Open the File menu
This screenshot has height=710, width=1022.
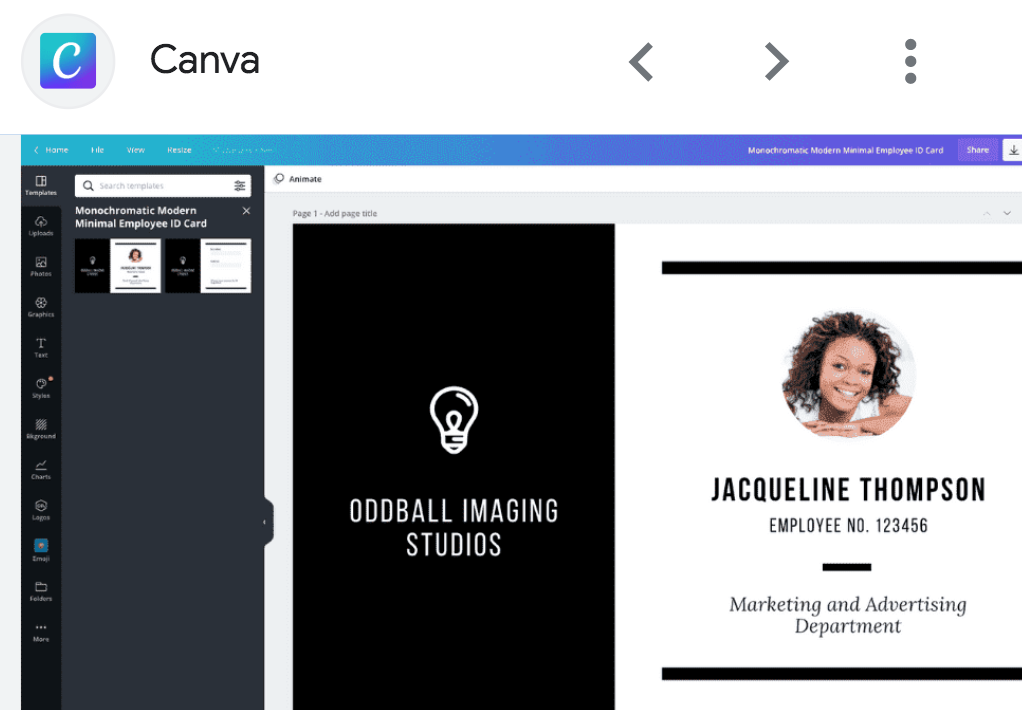[x=97, y=150]
